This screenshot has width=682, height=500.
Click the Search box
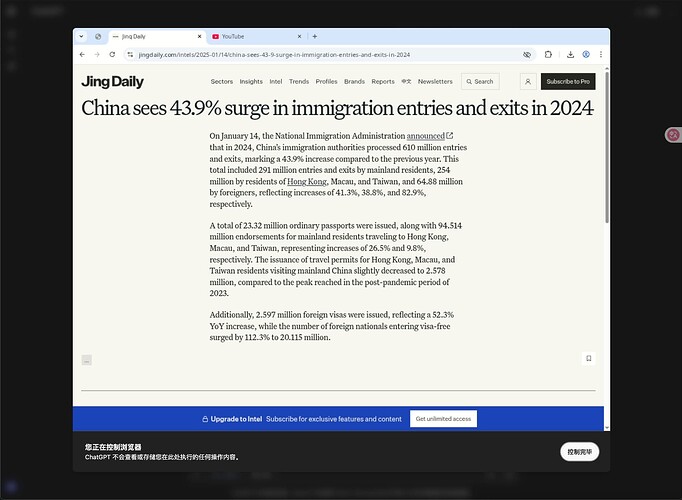tap(480, 82)
